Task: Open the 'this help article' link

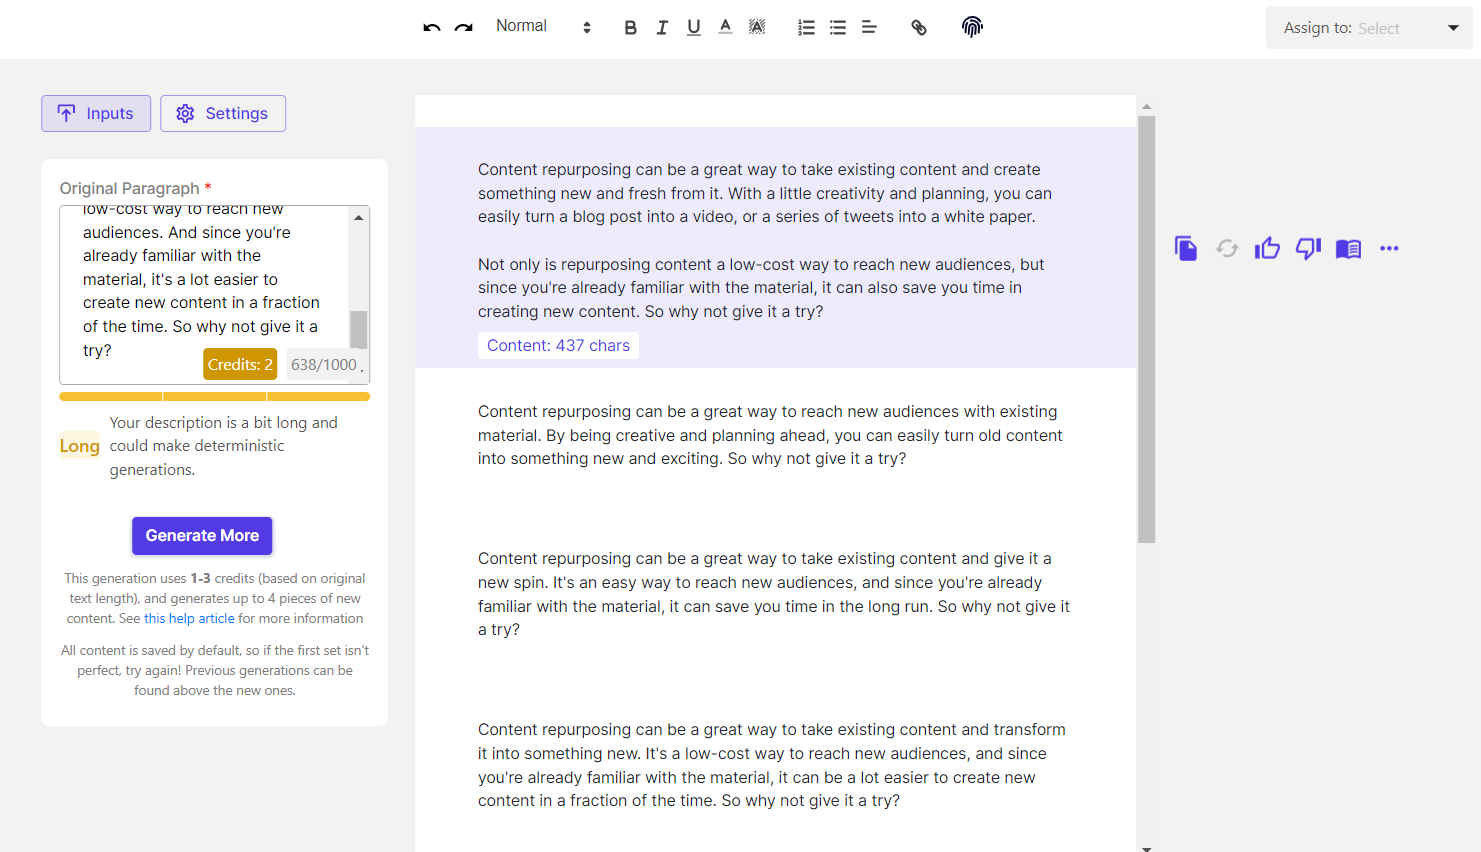Action: coord(189,619)
